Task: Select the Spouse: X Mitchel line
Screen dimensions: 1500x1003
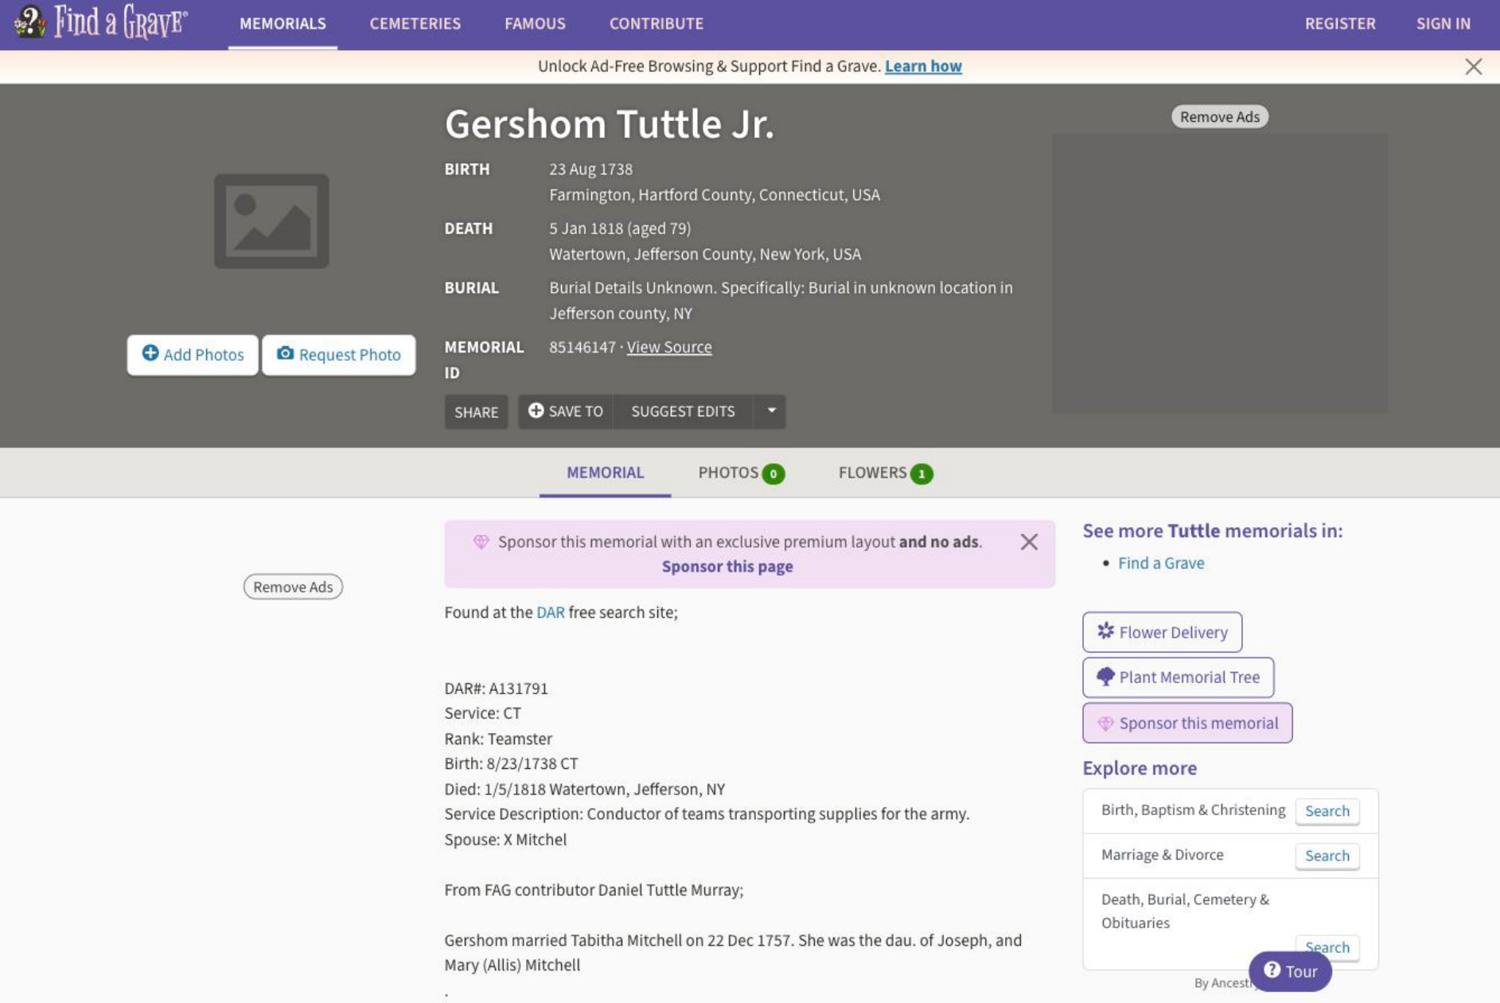Action: pos(505,840)
